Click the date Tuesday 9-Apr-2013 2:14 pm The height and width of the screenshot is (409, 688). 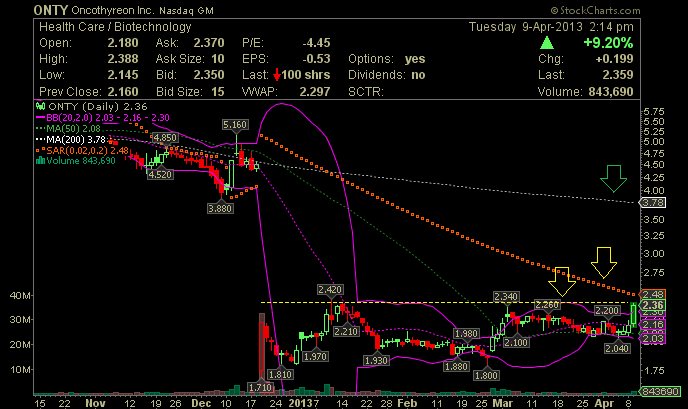tap(551, 27)
